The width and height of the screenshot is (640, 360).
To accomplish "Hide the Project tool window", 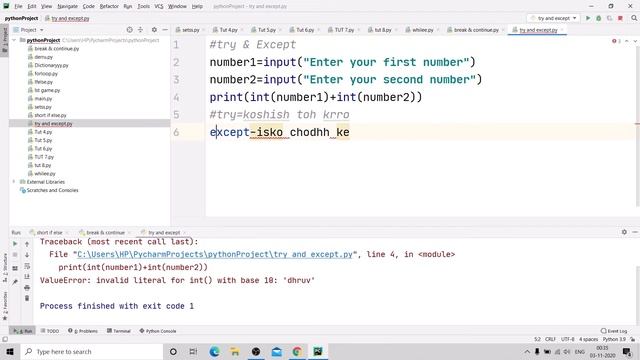I will coord(165,30).
